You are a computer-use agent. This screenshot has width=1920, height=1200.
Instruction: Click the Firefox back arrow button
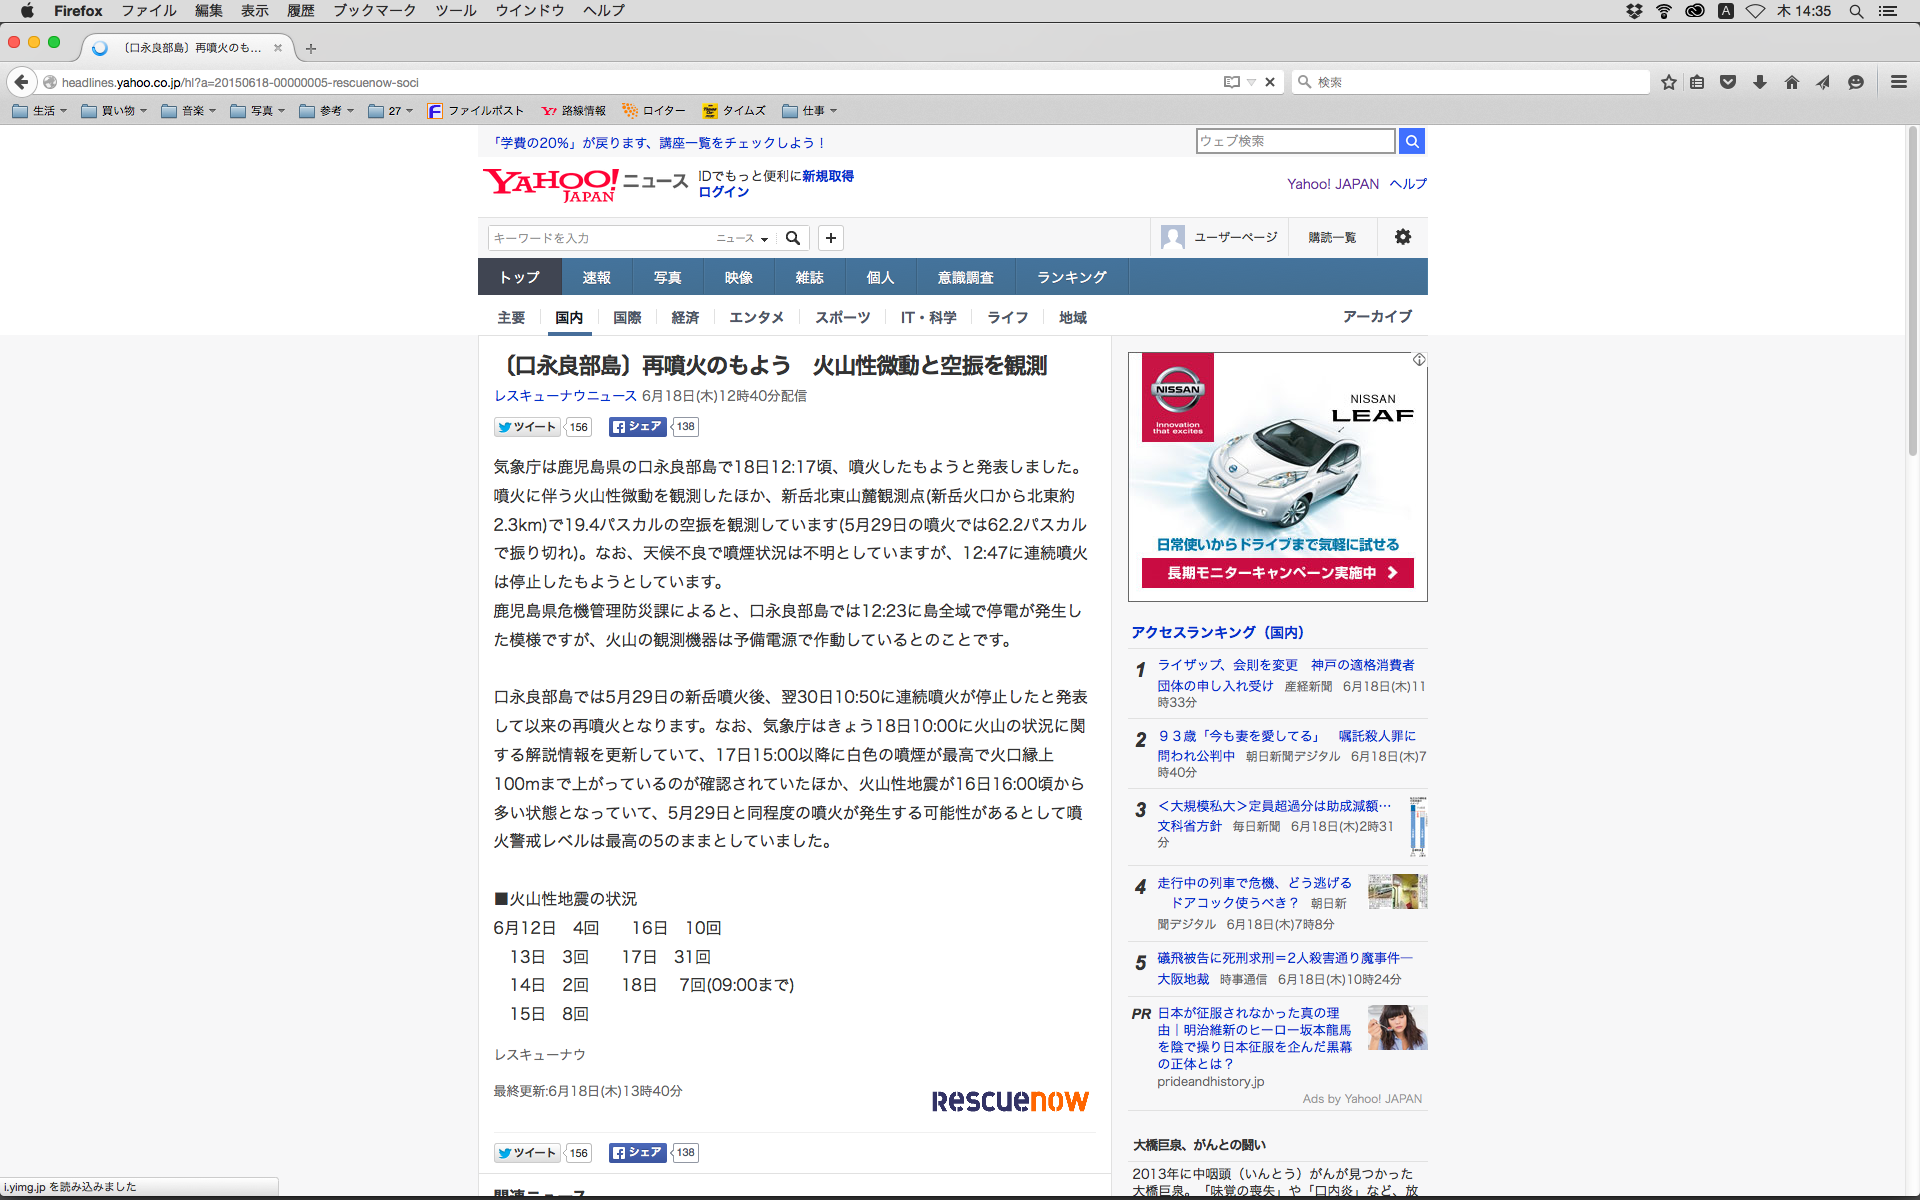(21, 82)
